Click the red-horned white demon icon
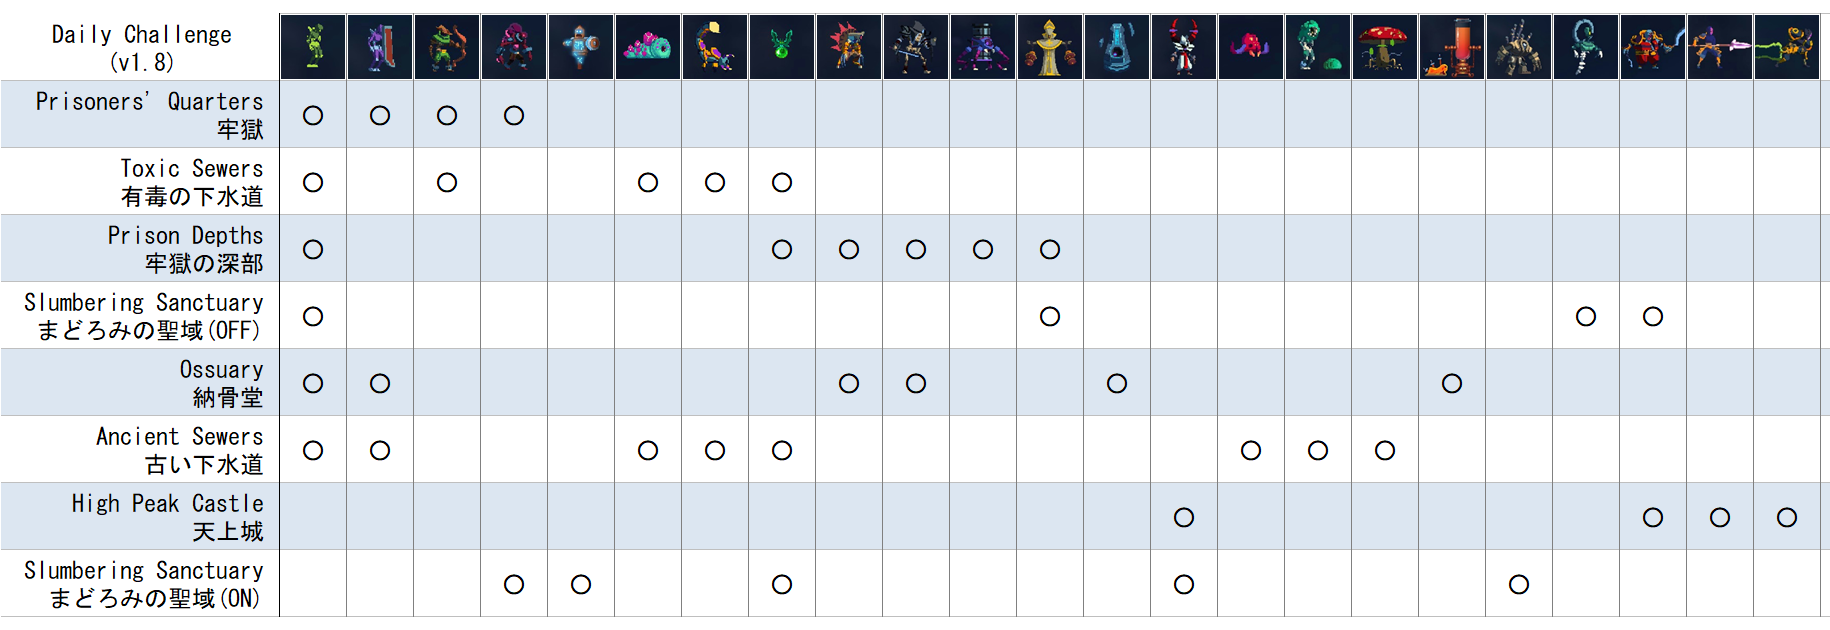The image size is (1830, 630). pos(1184,47)
